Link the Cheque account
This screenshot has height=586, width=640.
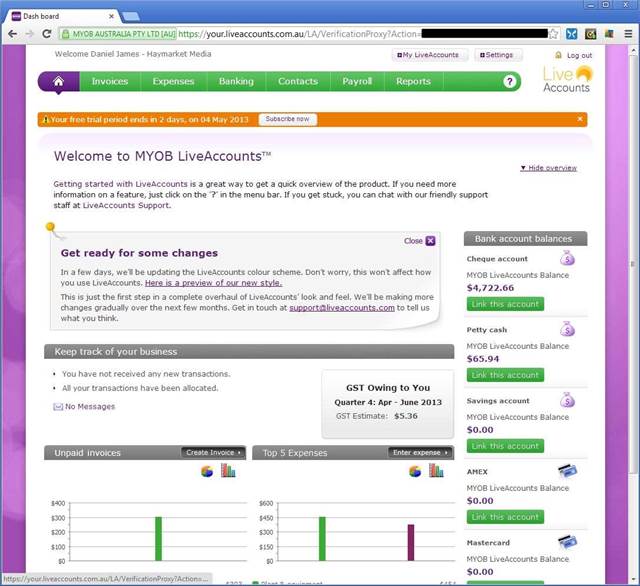[x=505, y=304]
